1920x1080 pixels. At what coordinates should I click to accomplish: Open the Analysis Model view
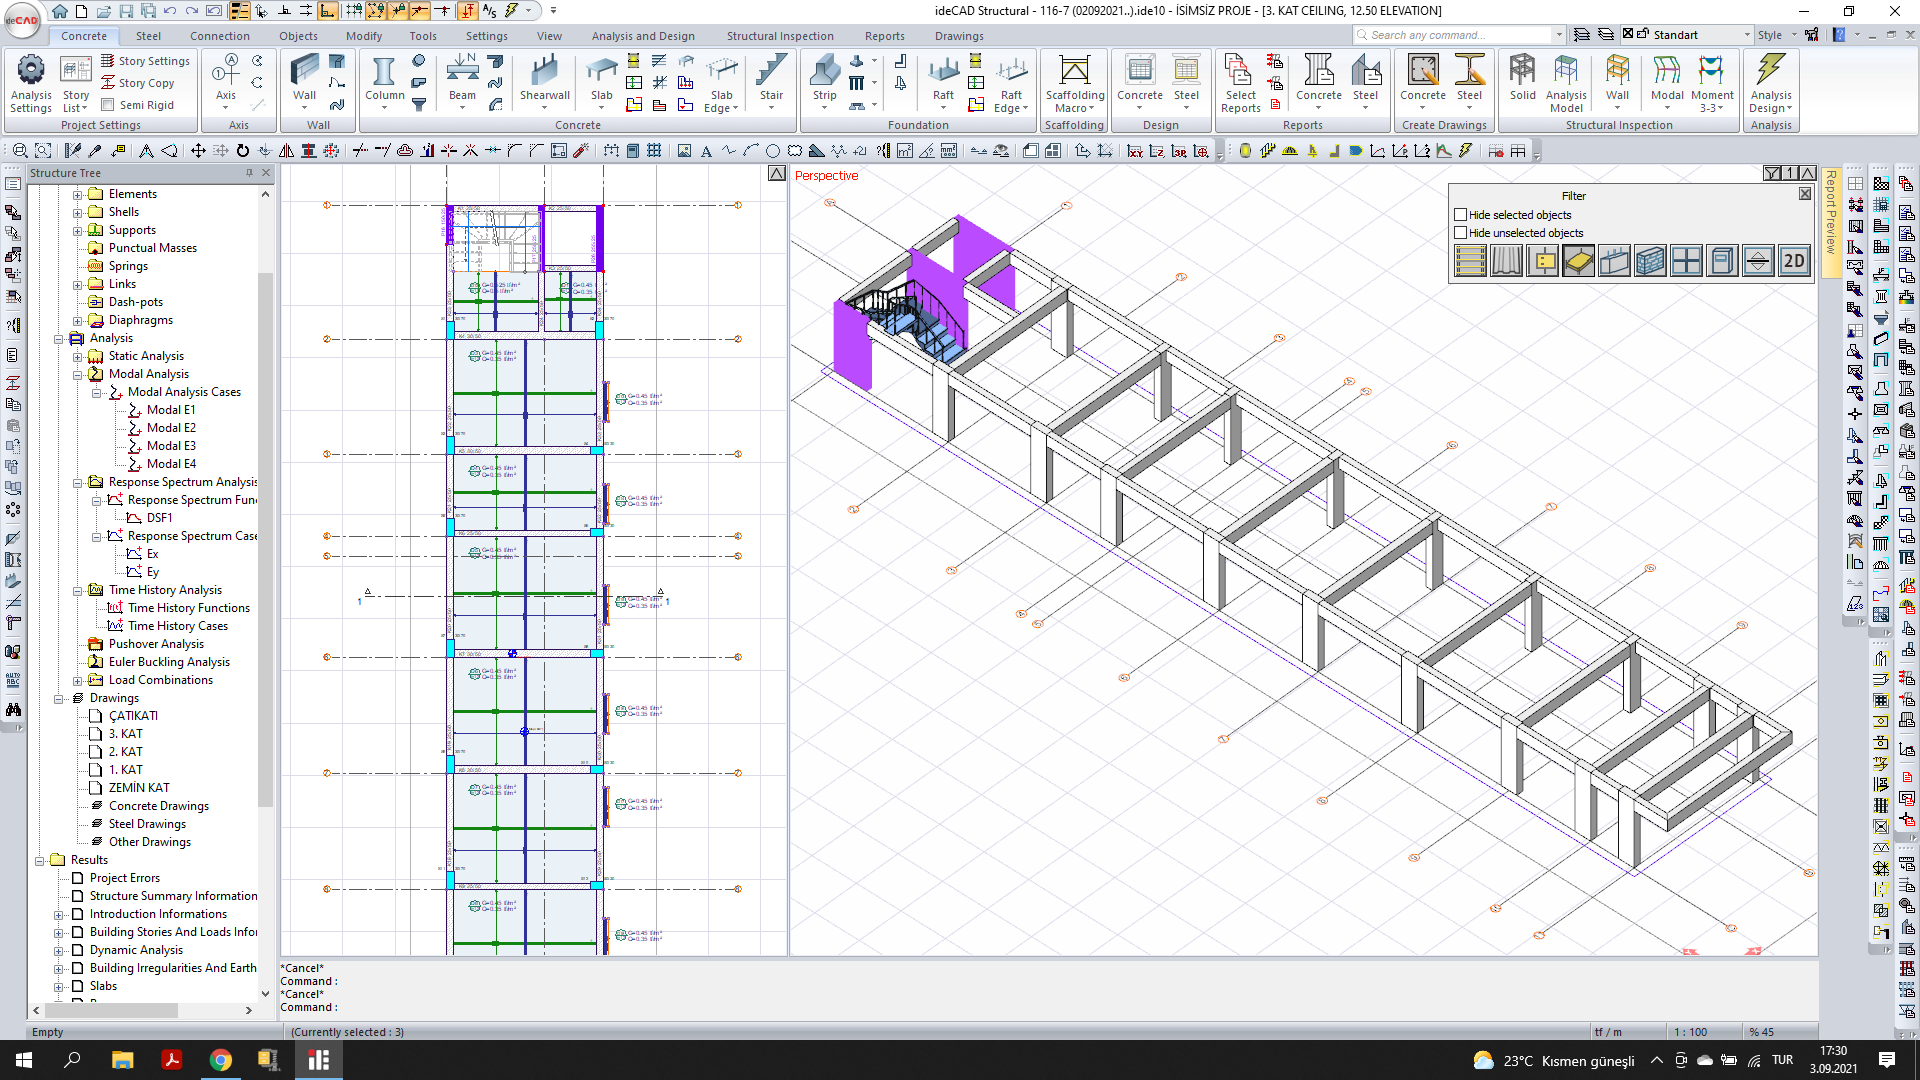[1566, 84]
